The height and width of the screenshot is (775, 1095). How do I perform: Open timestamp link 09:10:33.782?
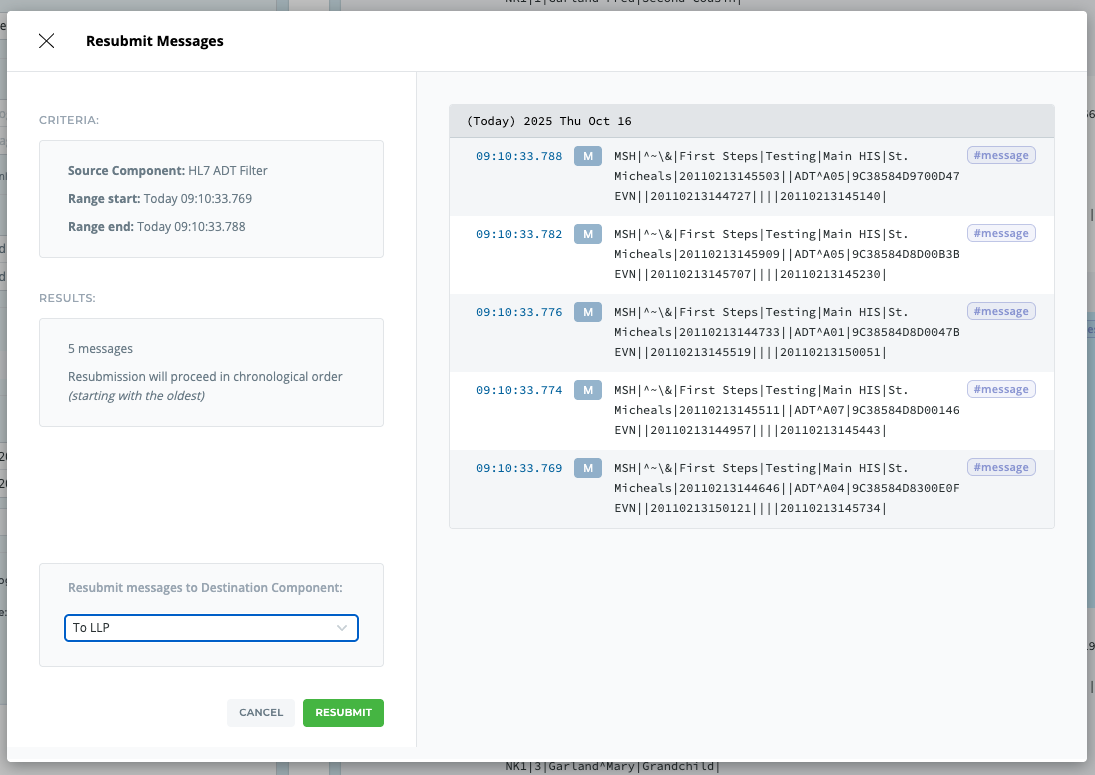(518, 234)
